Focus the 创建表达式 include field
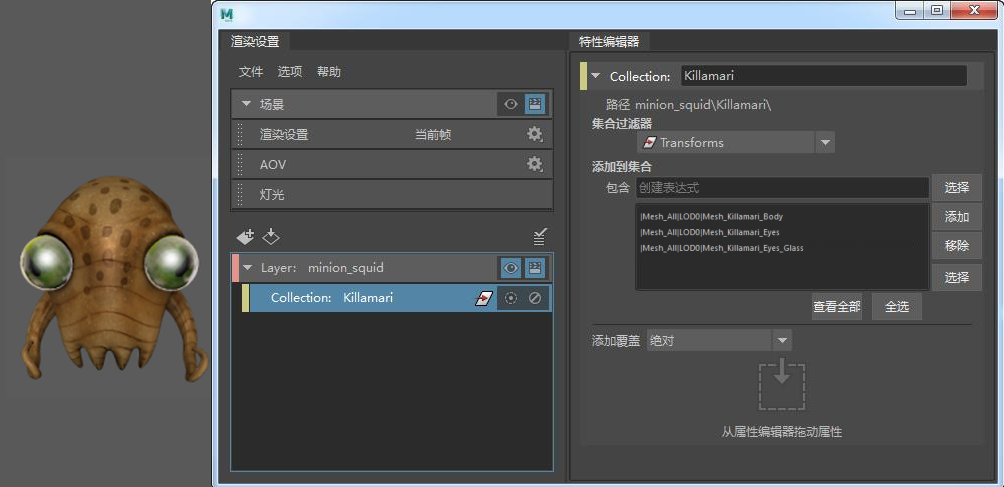The width and height of the screenshot is (1004, 487). click(x=782, y=188)
